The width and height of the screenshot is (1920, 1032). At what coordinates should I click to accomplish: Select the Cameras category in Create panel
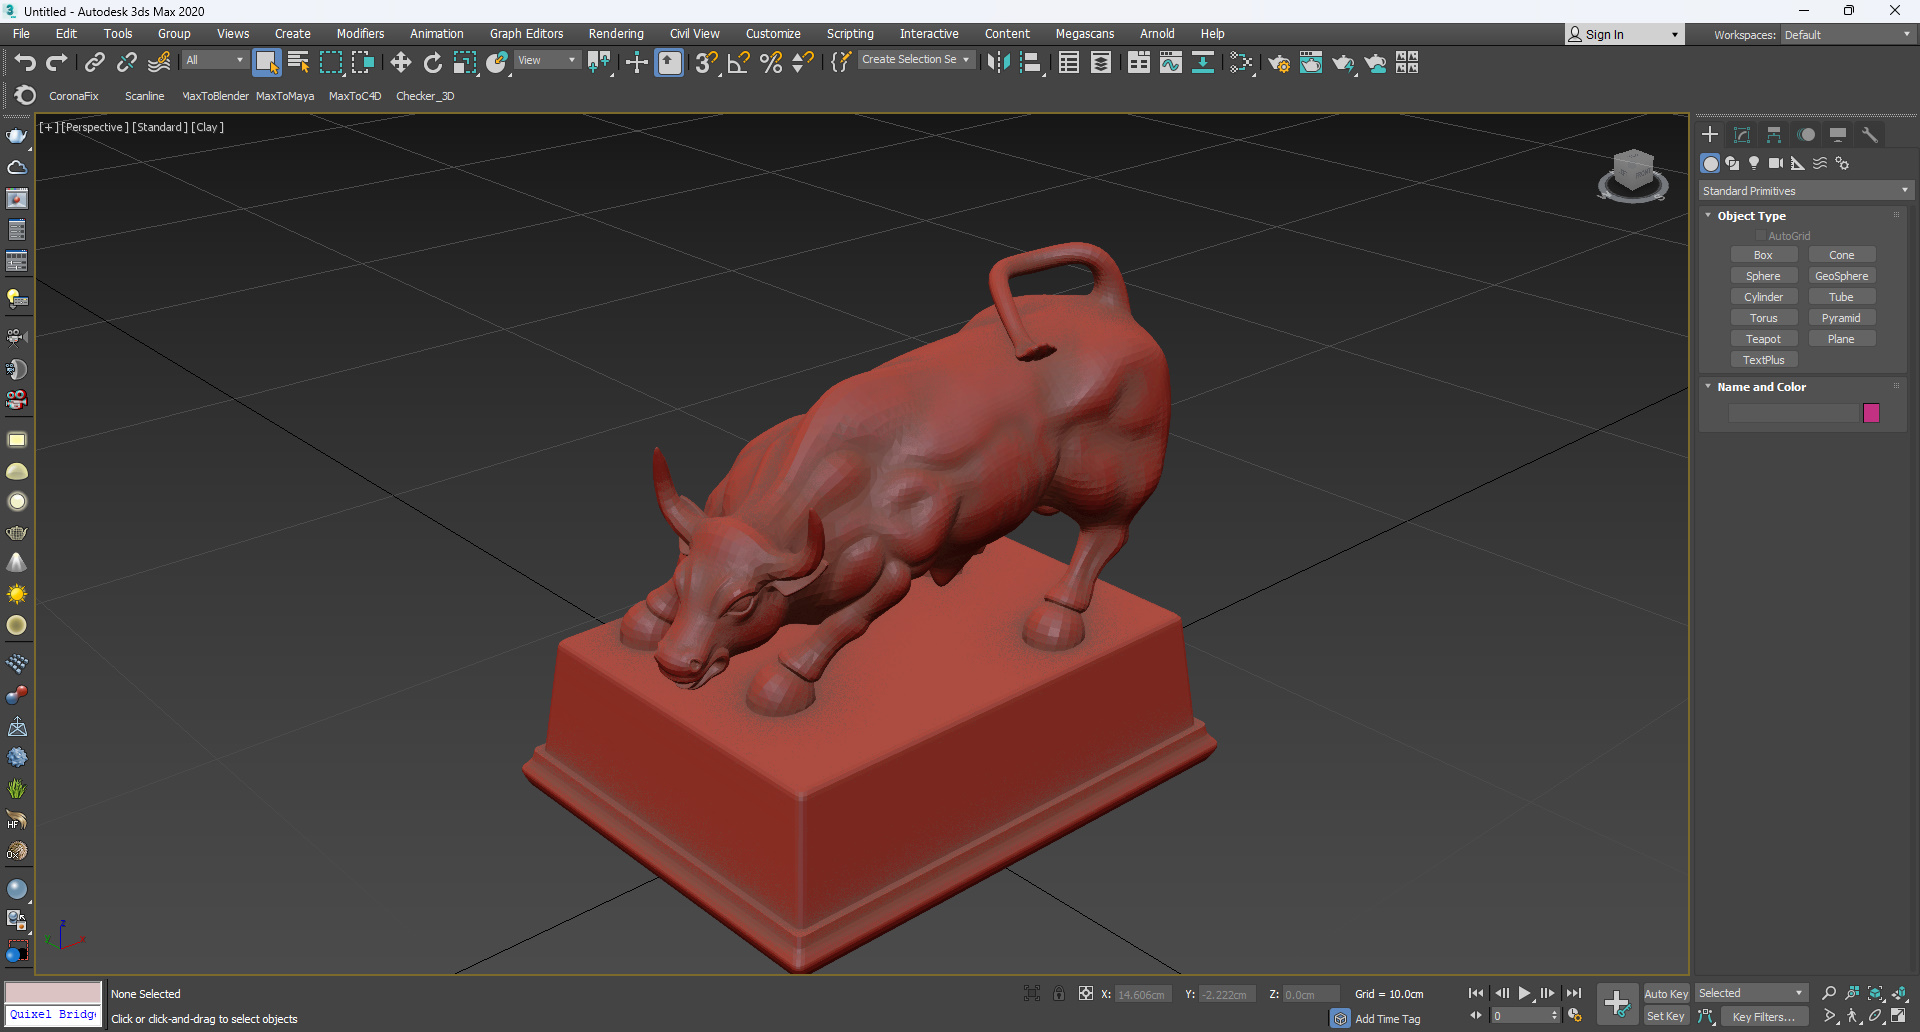(x=1776, y=163)
